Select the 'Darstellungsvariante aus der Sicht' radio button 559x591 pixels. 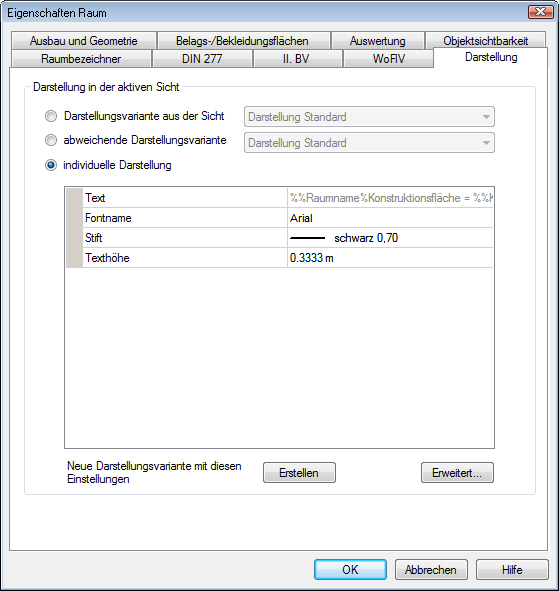(x=51, y=116)
